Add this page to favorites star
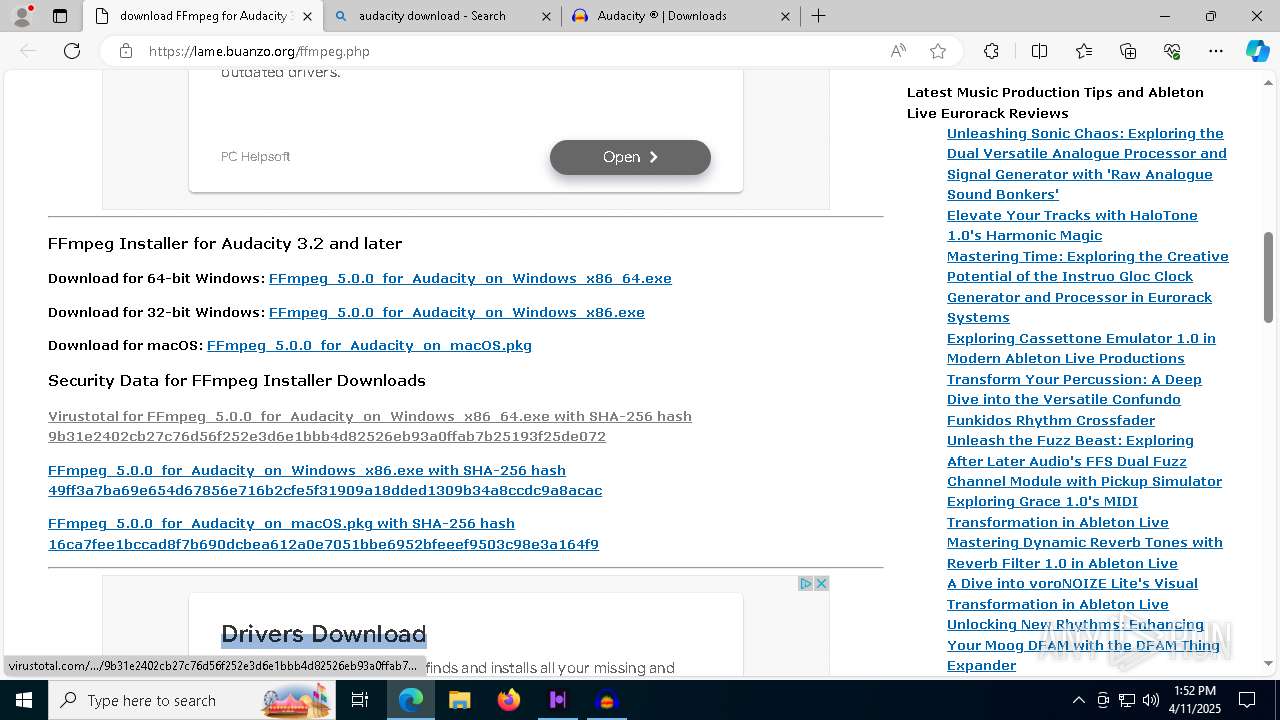Screen dimensions: 1280x720 [938, 51]
